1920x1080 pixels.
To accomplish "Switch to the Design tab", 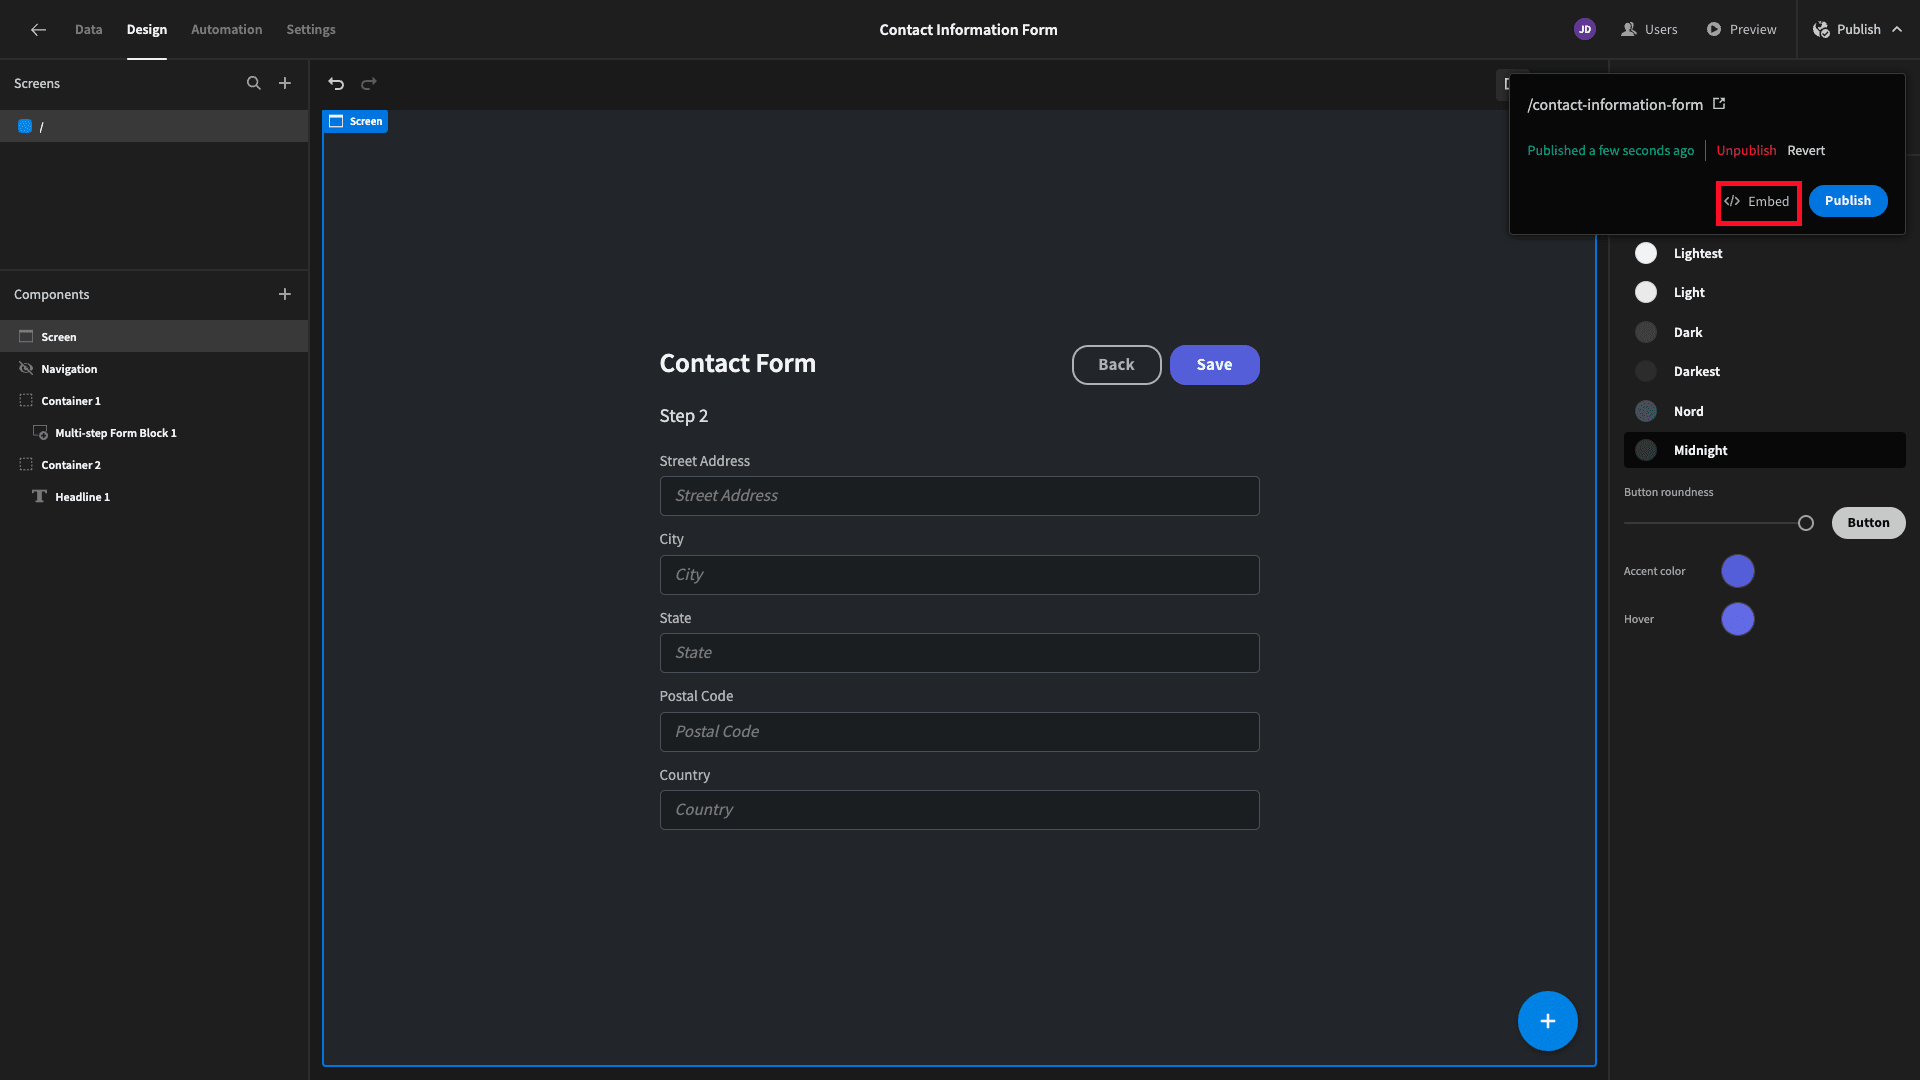I will click(x=147, y=30).
